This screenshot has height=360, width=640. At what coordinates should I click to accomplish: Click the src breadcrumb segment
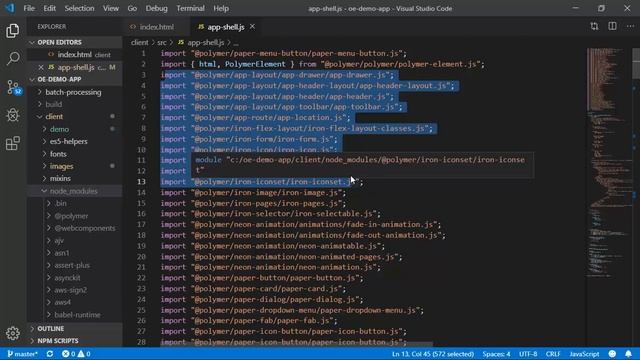162,42
